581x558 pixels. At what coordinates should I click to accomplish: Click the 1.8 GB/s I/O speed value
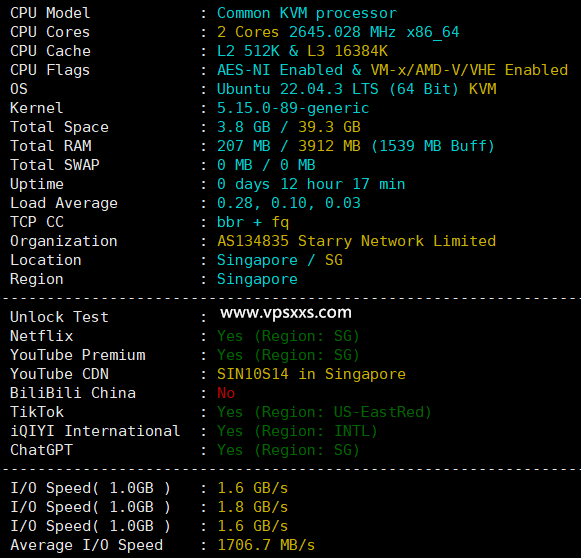pos(253,507)
